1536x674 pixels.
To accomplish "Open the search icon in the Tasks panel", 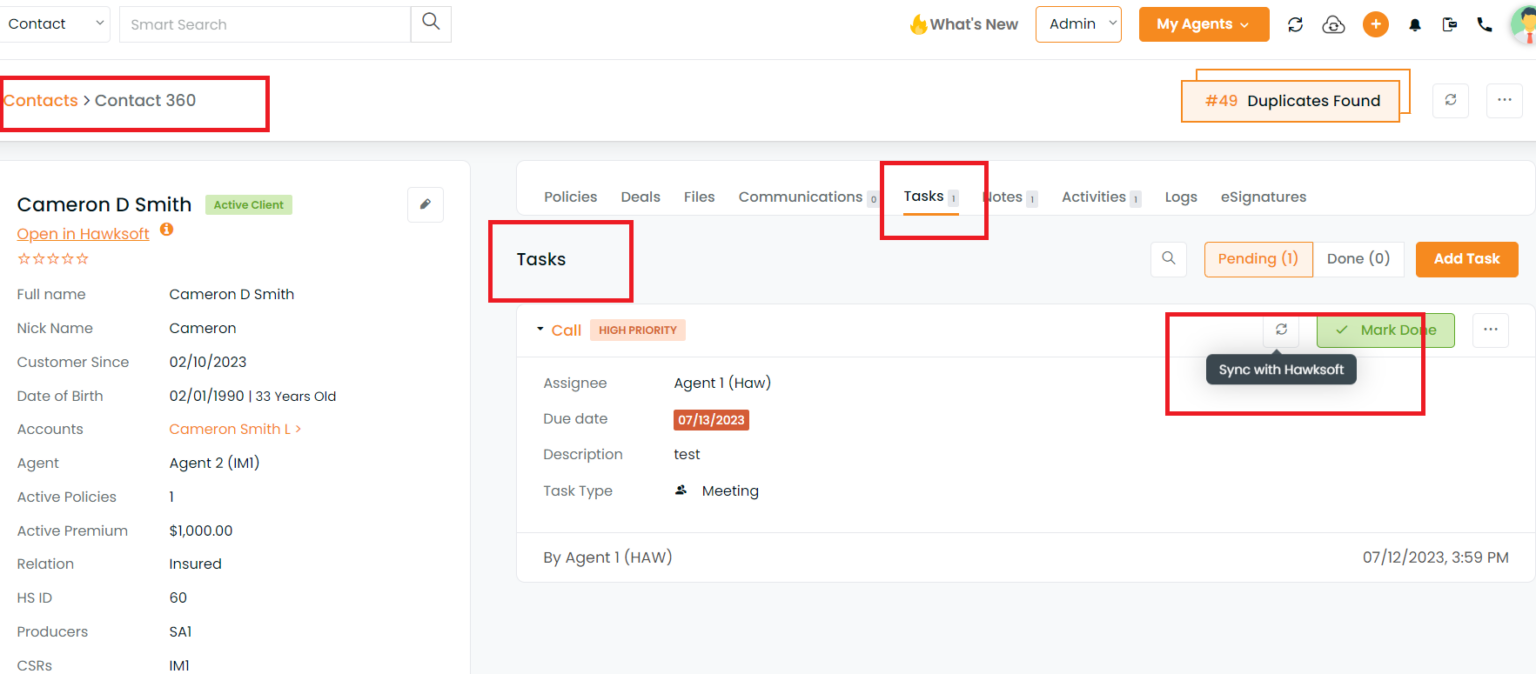I will (x=1168, y=259).
